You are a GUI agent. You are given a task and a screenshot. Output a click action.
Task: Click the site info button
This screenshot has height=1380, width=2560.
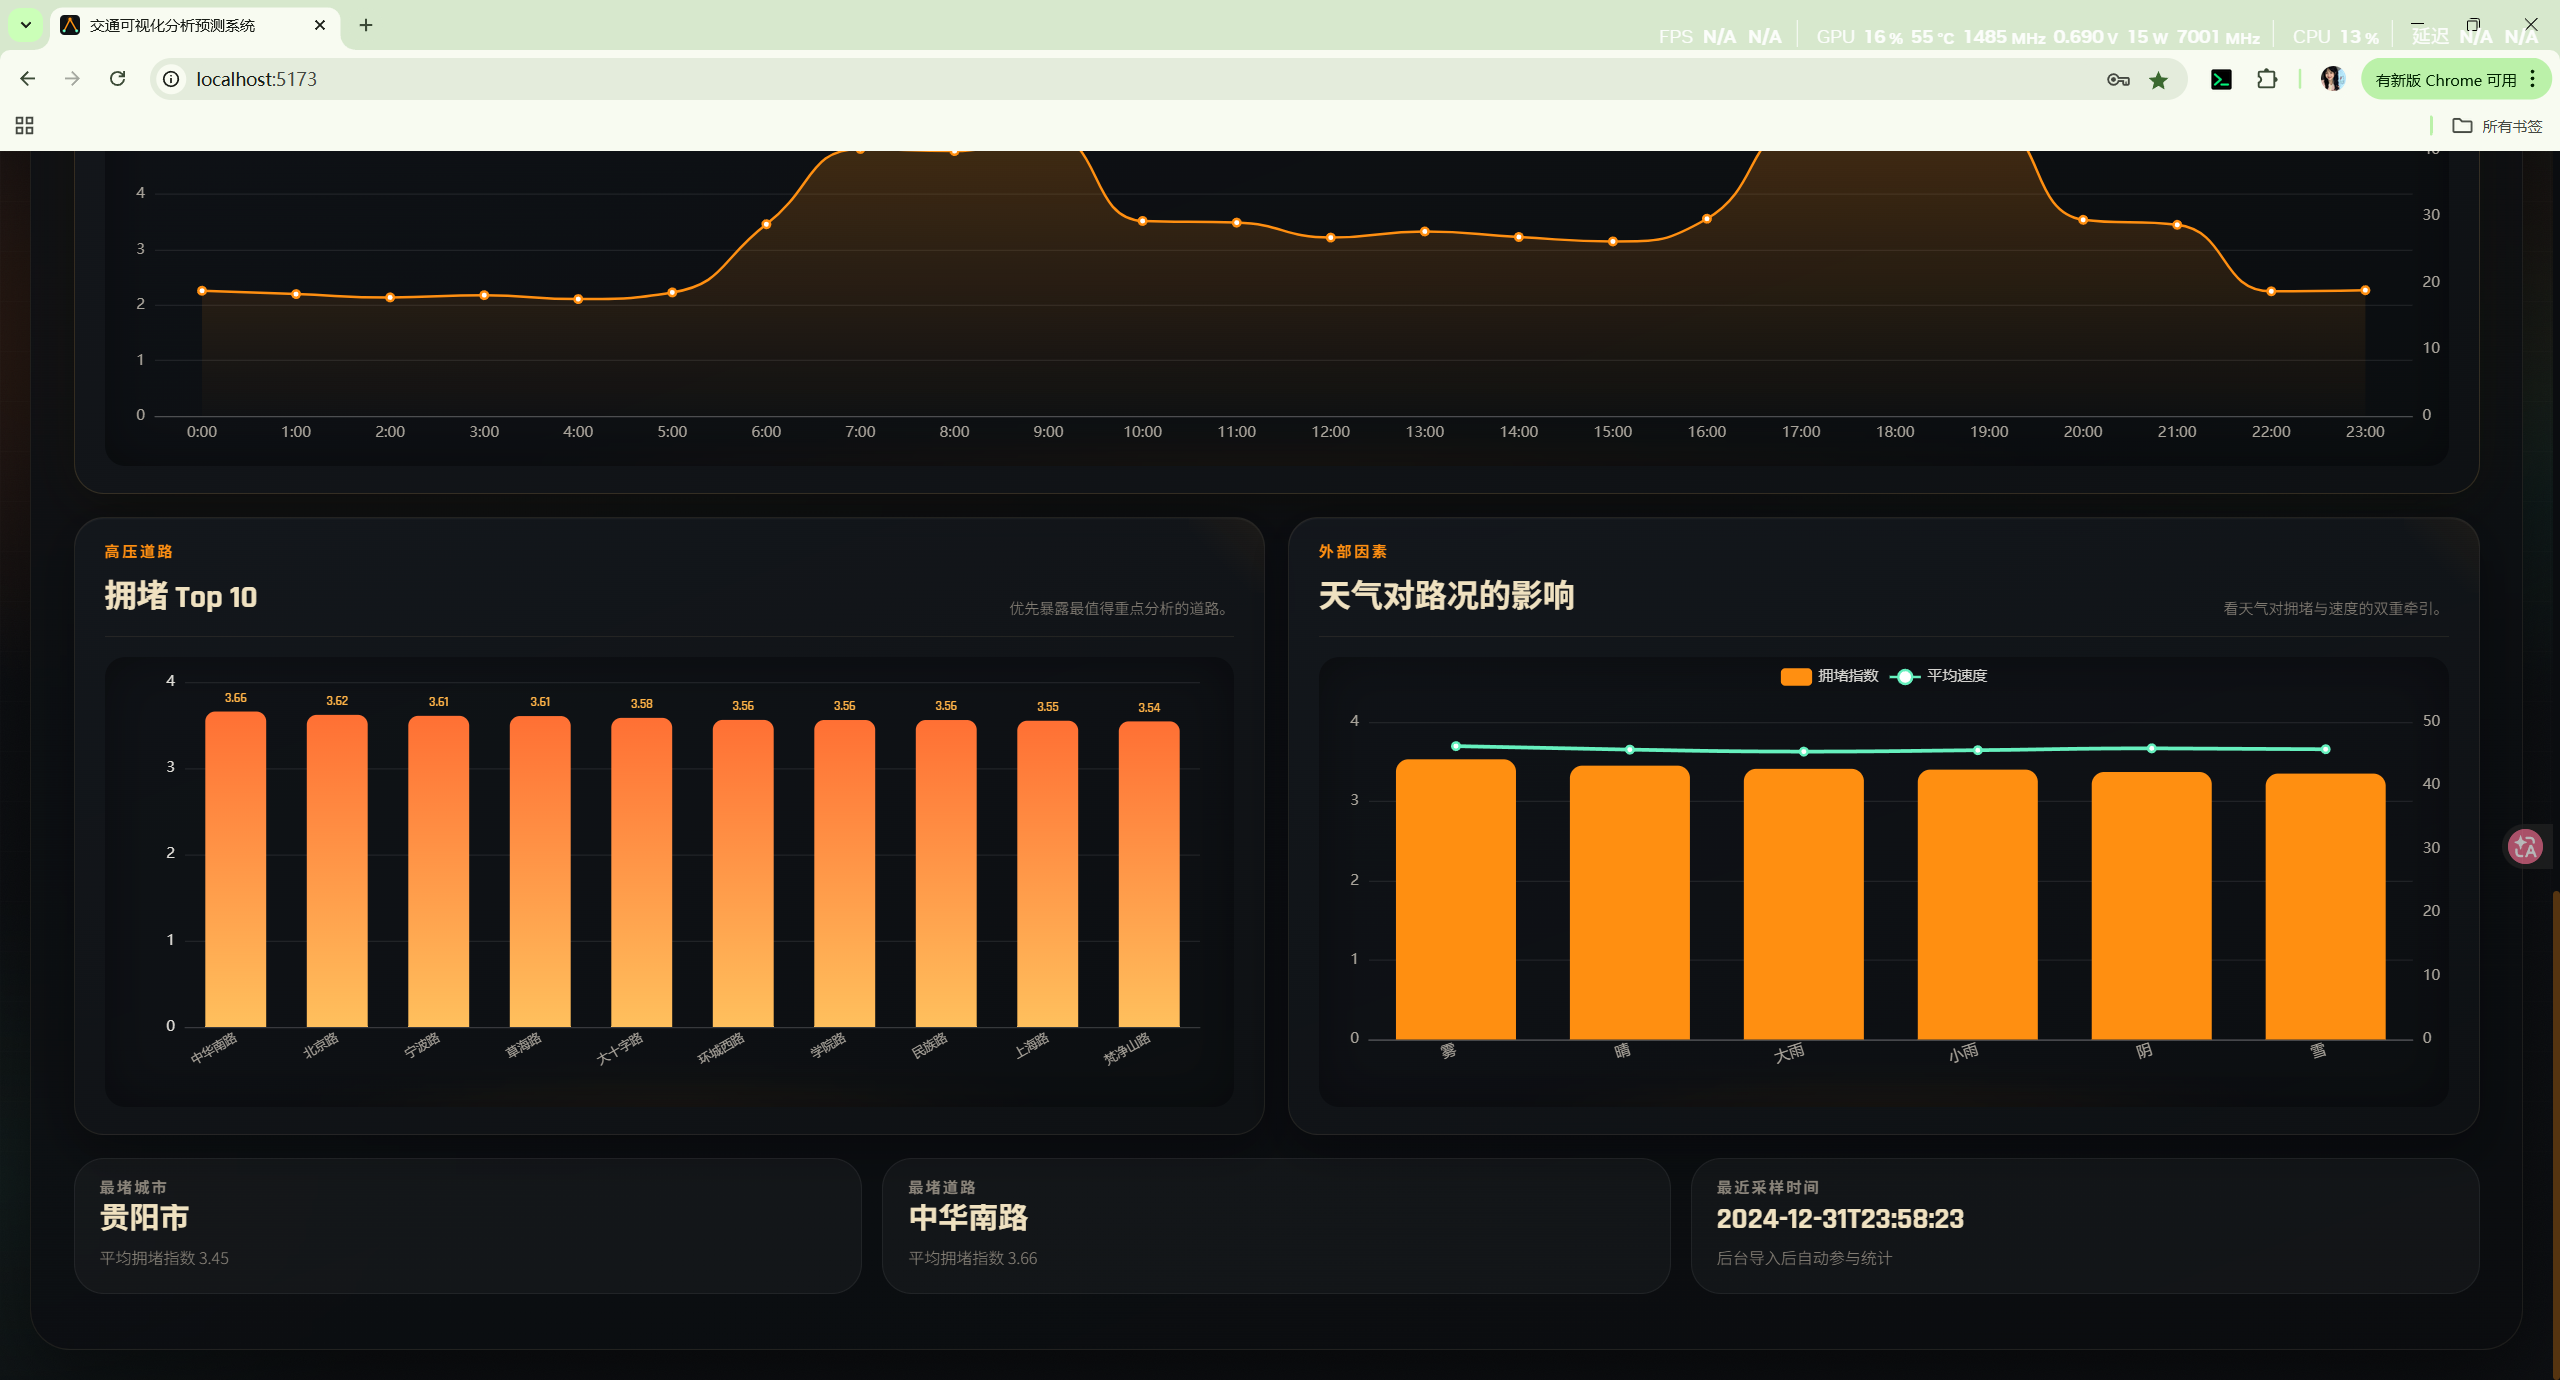coord(172,79)
